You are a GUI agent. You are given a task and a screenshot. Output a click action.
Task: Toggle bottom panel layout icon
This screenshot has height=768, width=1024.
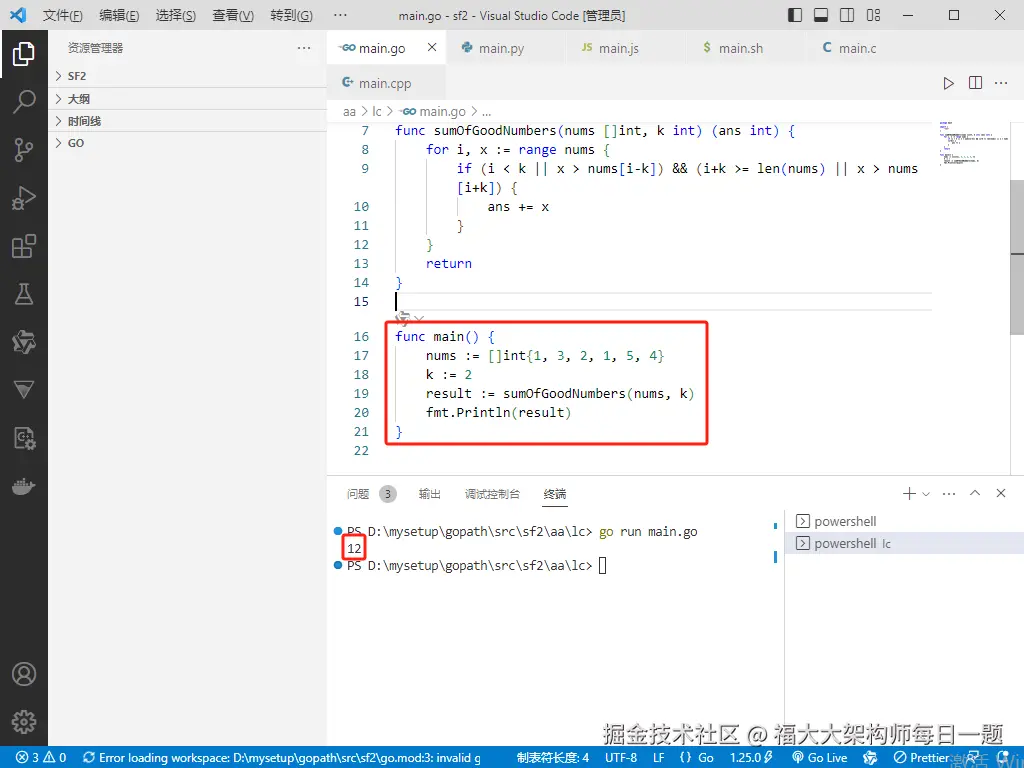pos(821,15)
